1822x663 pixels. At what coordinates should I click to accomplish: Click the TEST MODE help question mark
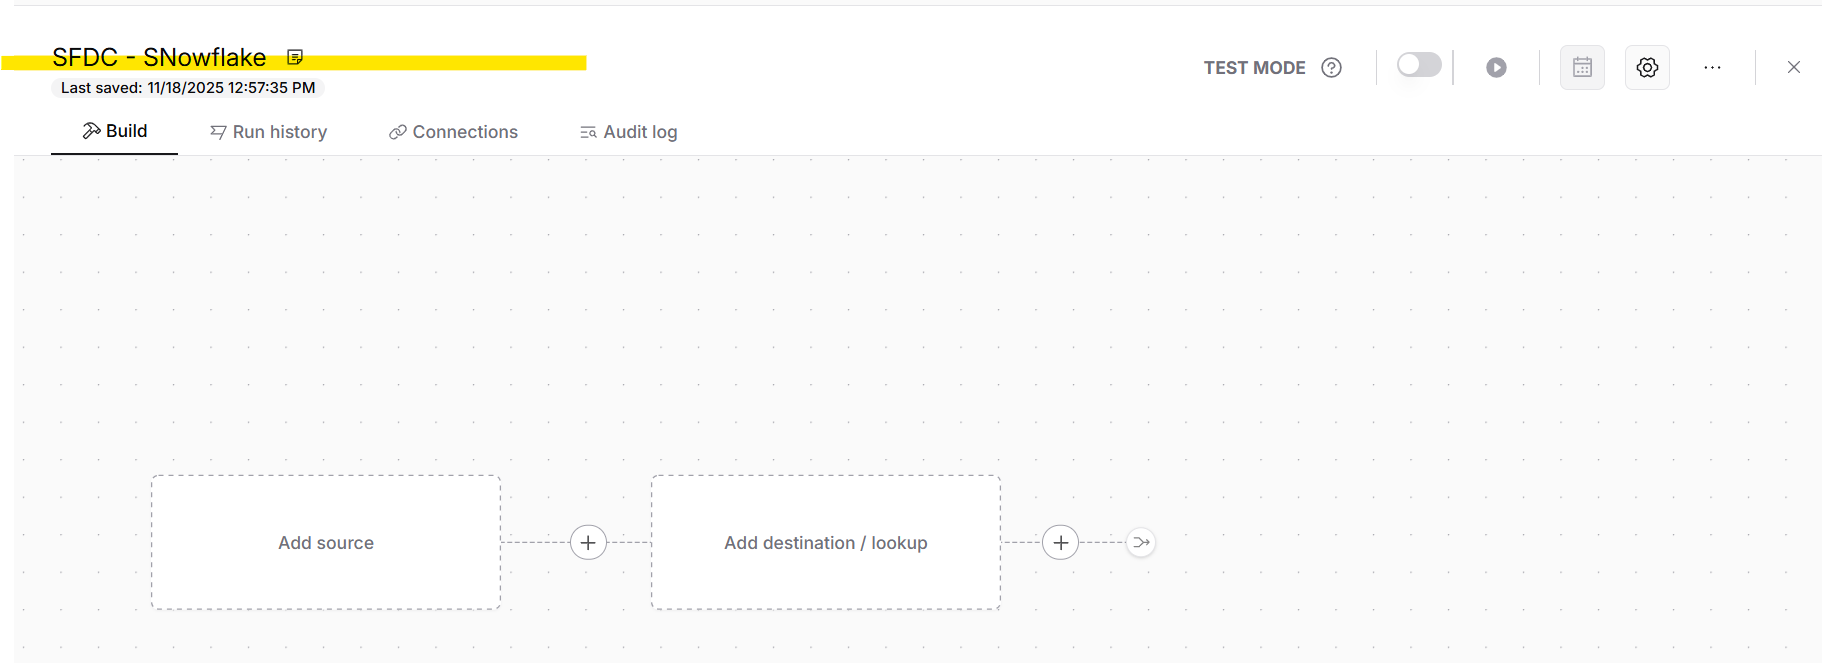click(1331, 67)
